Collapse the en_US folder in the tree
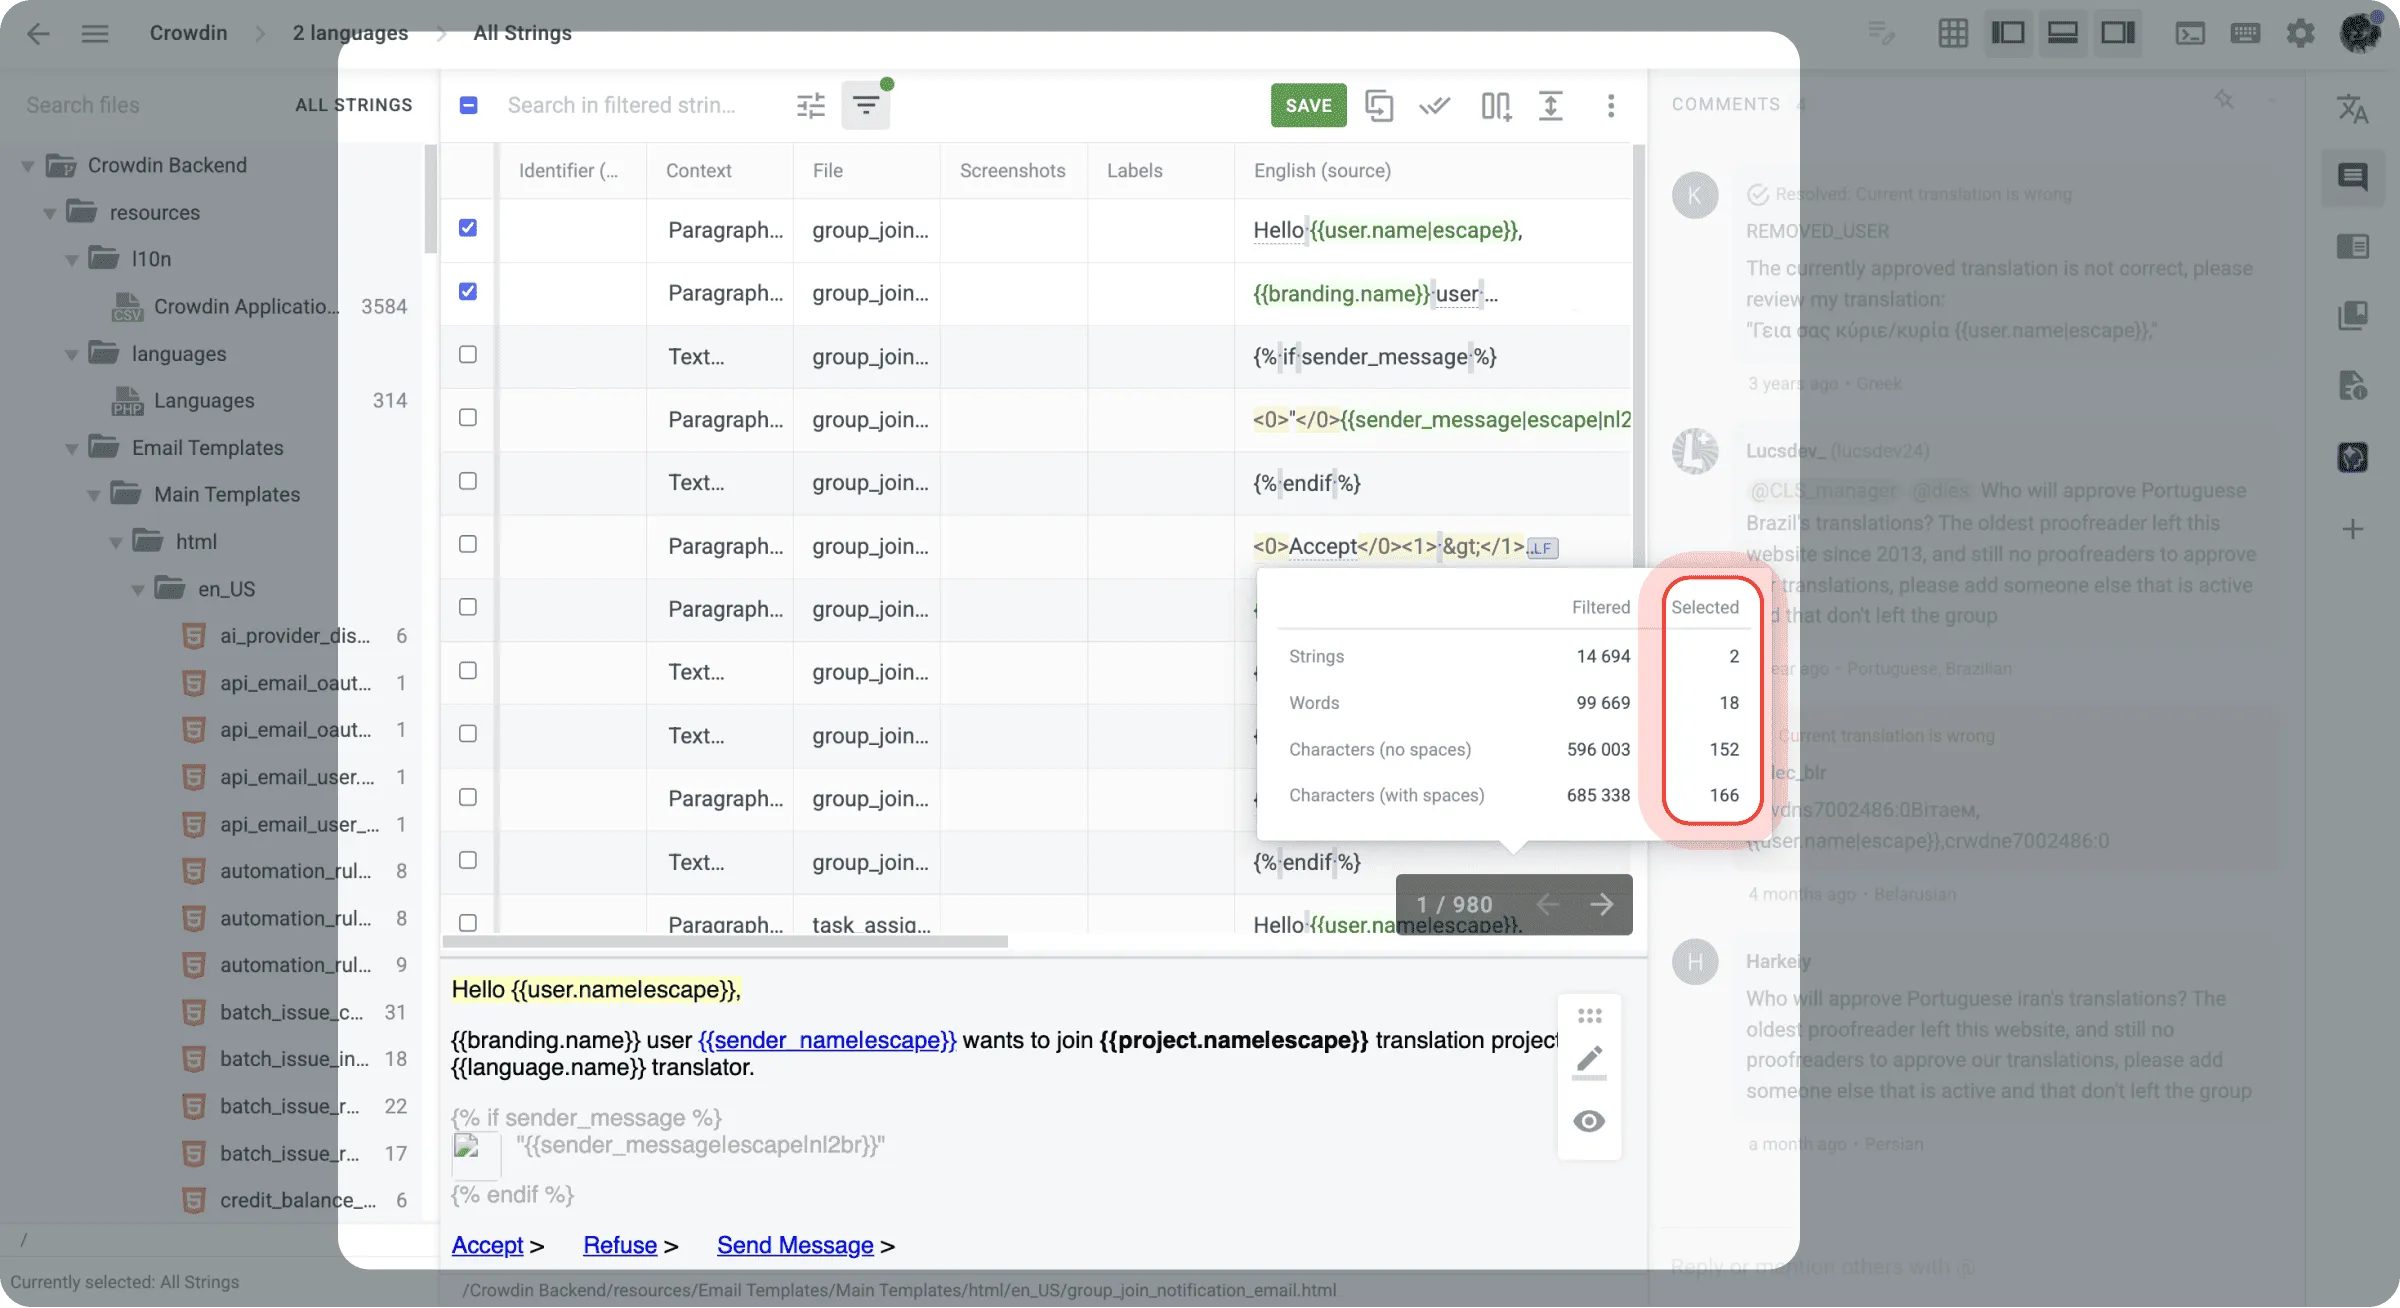 tap(139, 589)
